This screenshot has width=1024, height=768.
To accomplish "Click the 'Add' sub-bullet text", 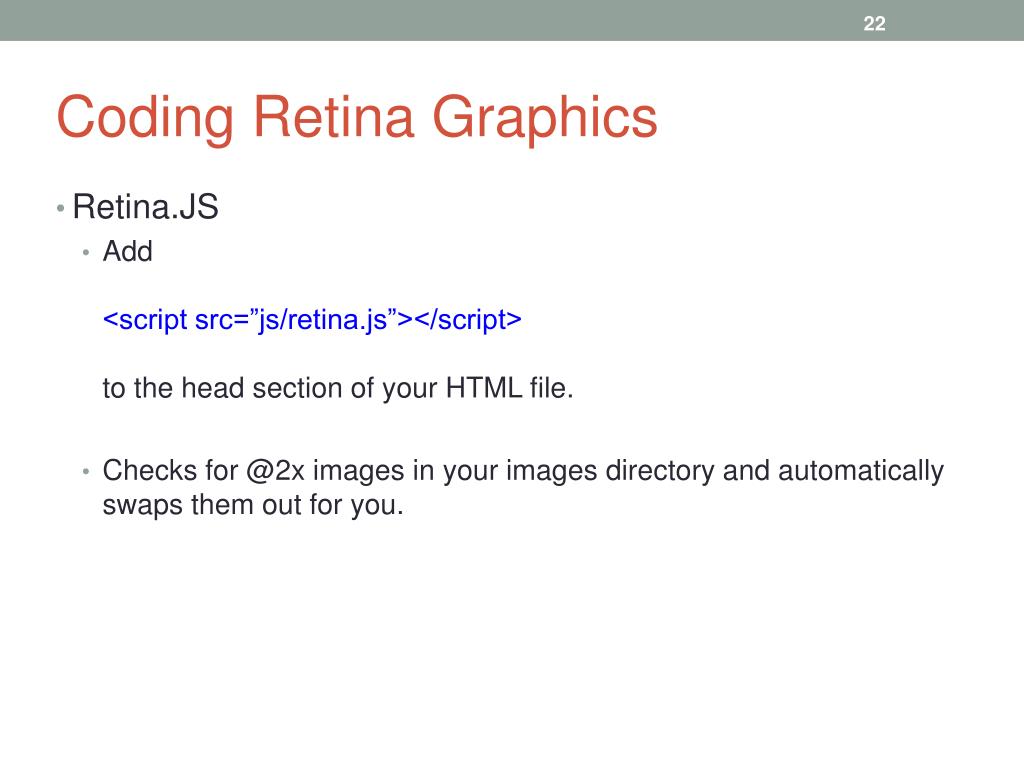I will pyautogui.click(x=127, y=251).
